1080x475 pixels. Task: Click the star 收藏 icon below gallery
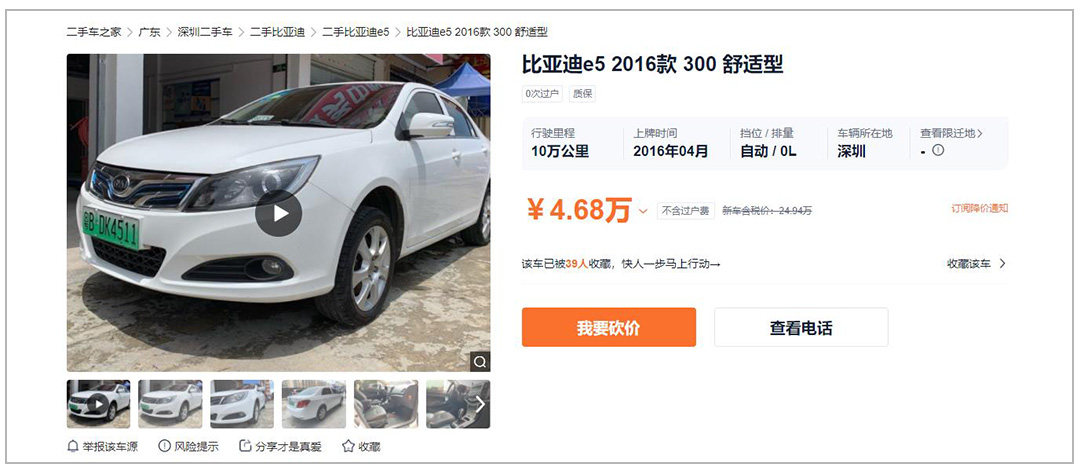[348, 446]
